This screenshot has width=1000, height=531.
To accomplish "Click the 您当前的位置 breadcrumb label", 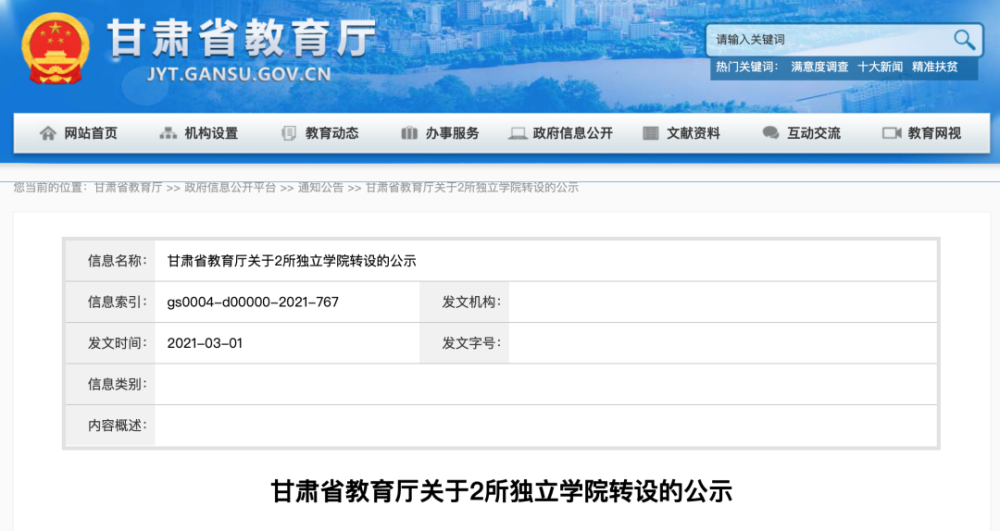I will [x=50, y=187].
